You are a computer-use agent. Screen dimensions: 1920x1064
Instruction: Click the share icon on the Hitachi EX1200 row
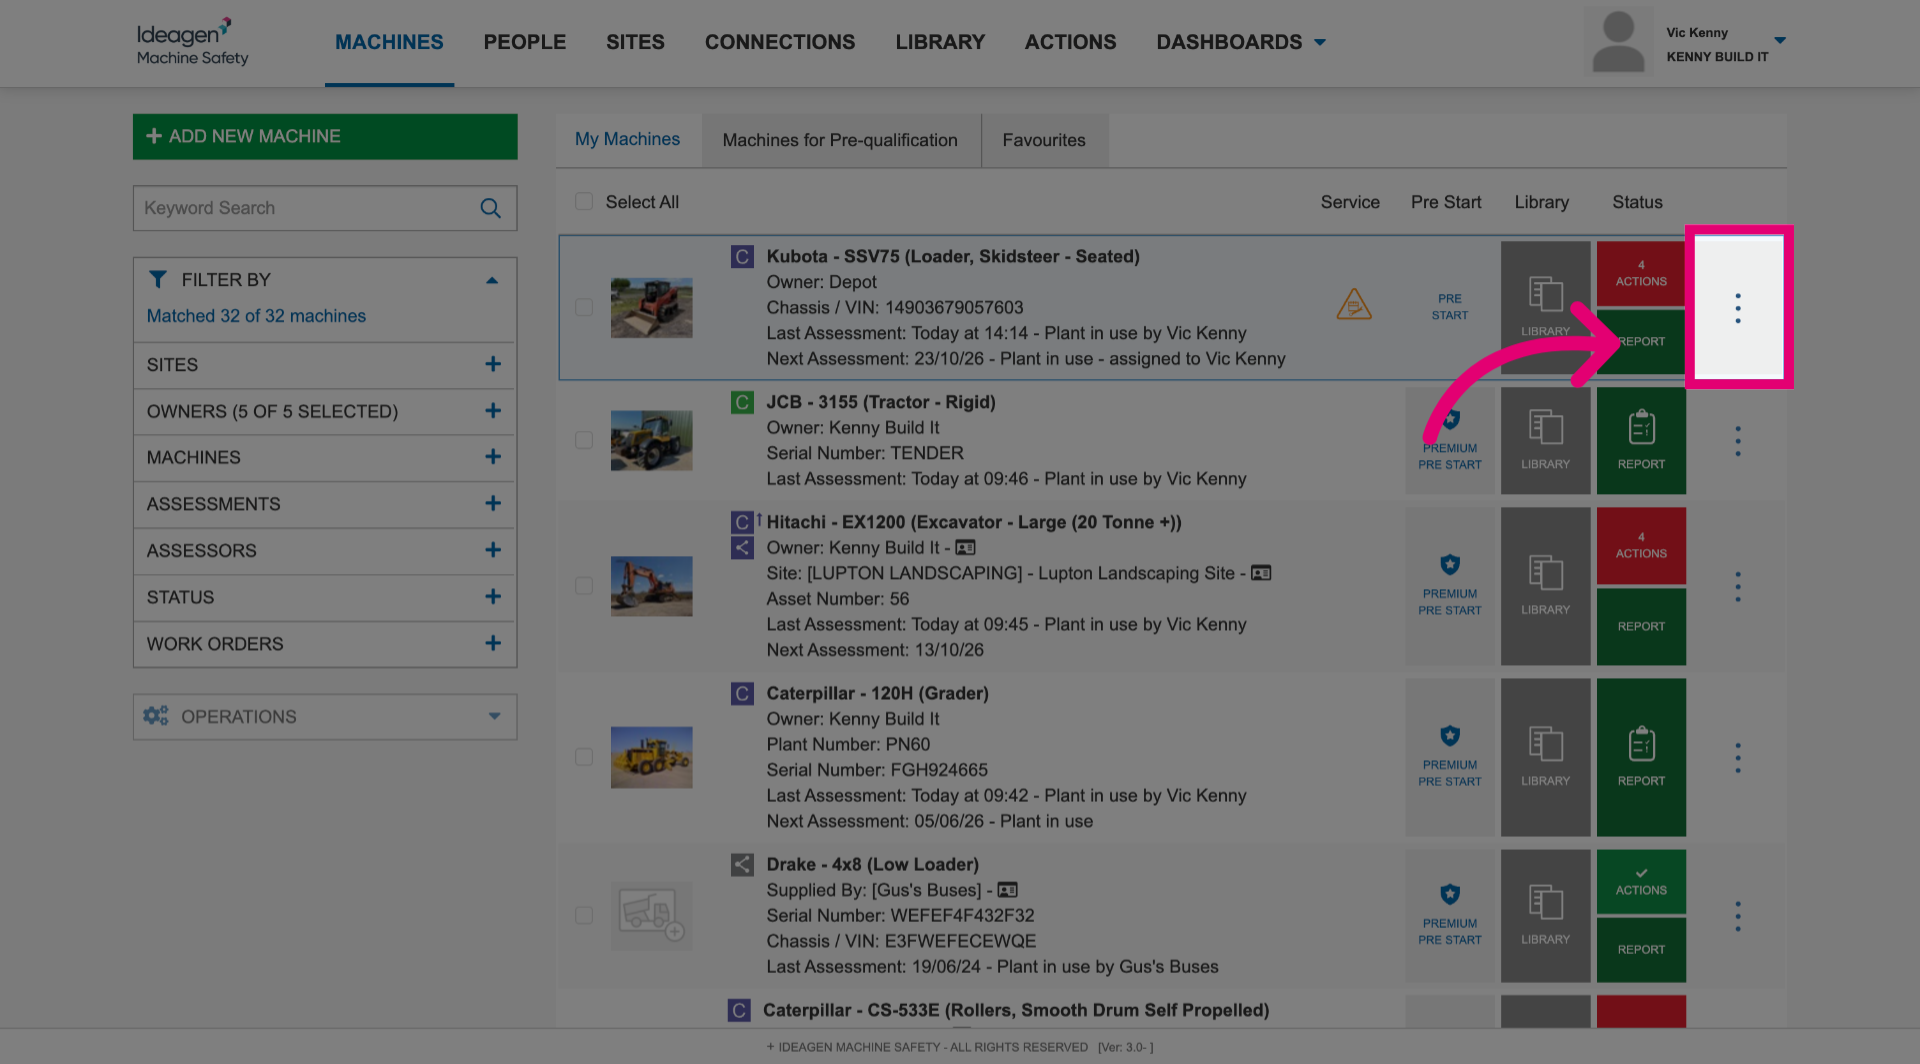[742, 548]
